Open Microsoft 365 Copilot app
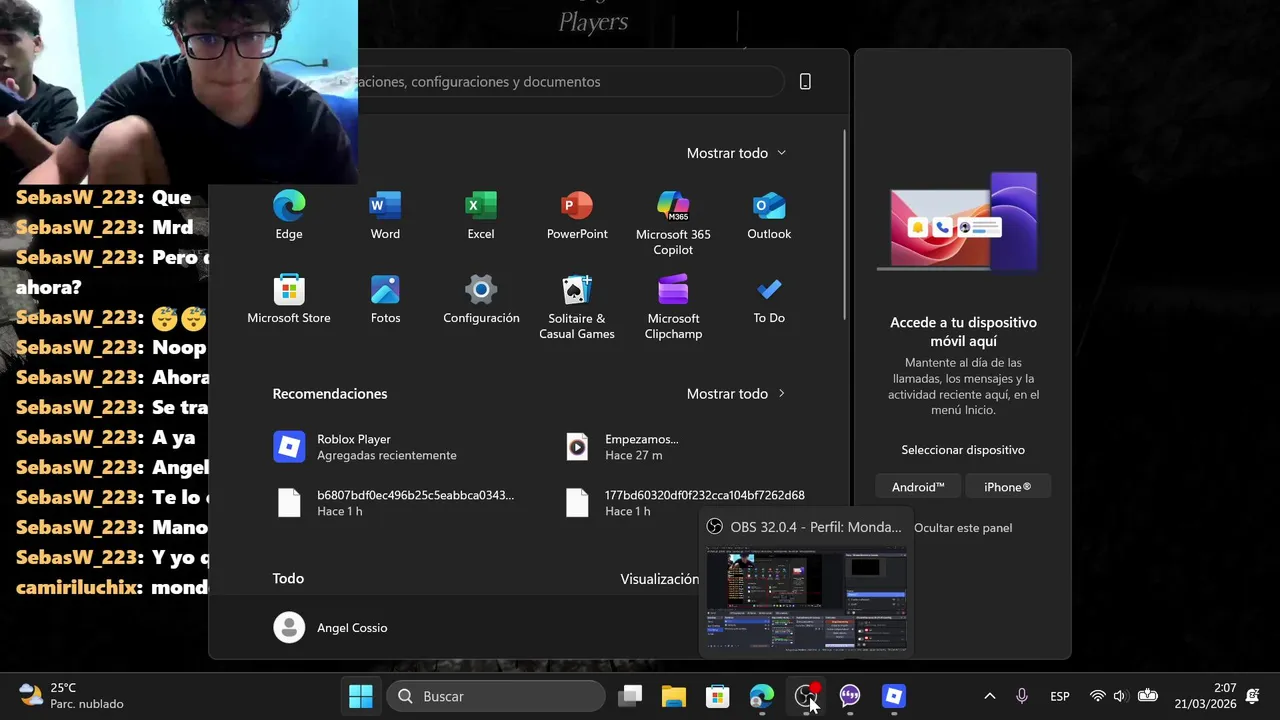Screen dimensions: 1280x720 (673, 222)
